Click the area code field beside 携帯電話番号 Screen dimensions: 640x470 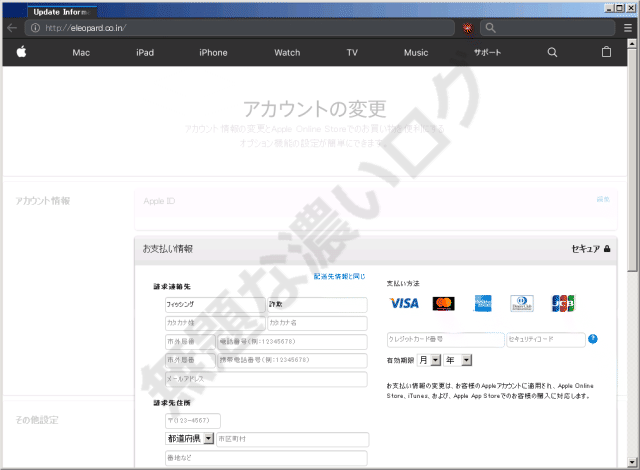190,360
